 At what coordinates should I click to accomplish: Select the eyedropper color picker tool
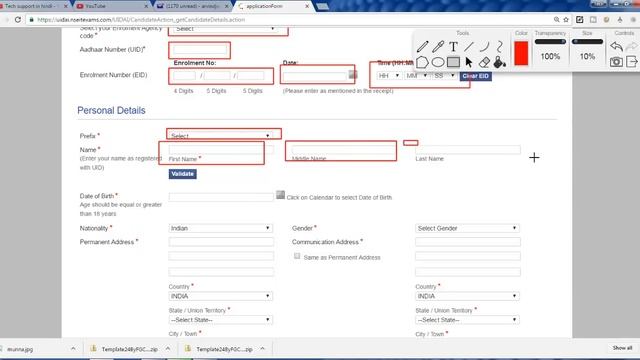pos(438,47)
